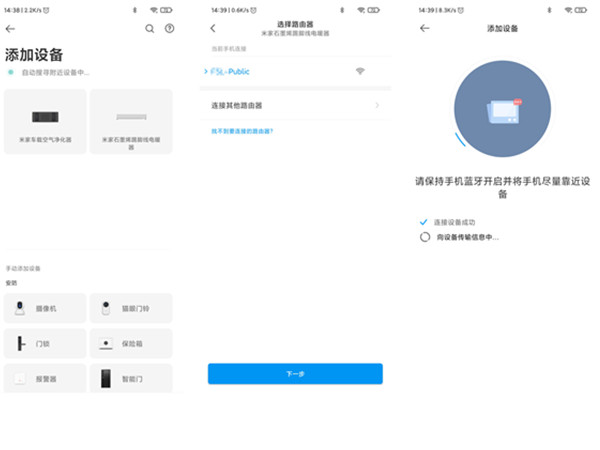The image size is (600, 450).
Task: Select the 摄像机 camera icon
Action: pyautogui.click(x=20, y=309)
